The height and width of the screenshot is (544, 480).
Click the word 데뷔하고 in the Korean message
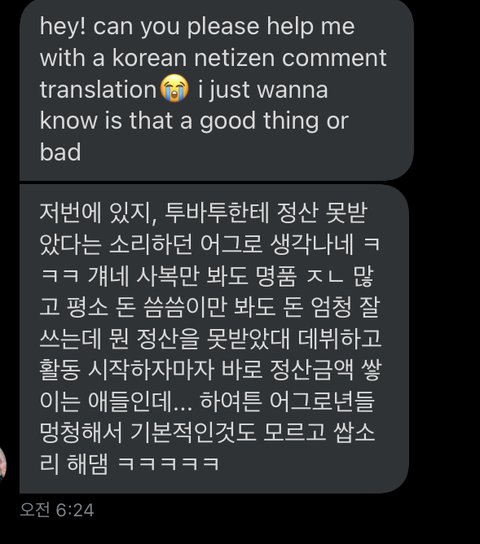340,339
